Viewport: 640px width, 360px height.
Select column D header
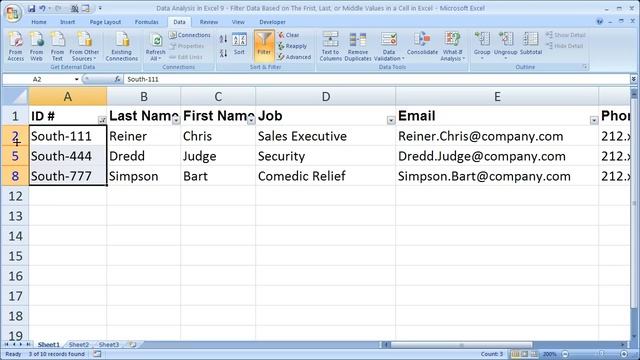coord(325,97)
